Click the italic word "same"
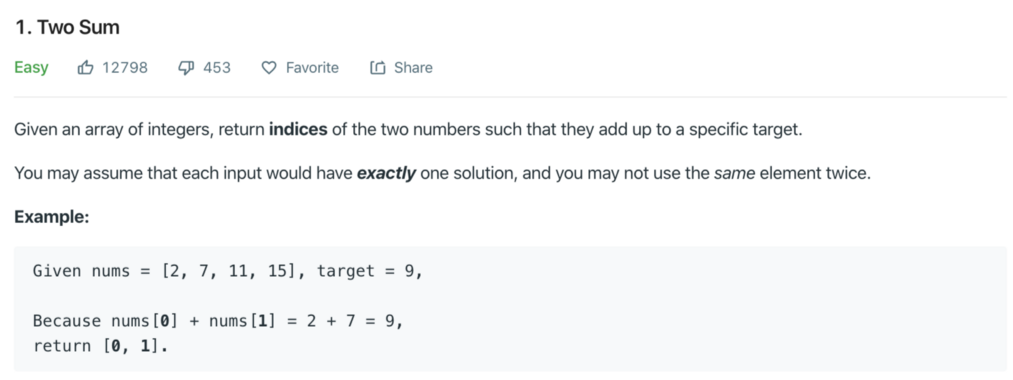This screenshot has height=380, width=1013. (735, 173)
